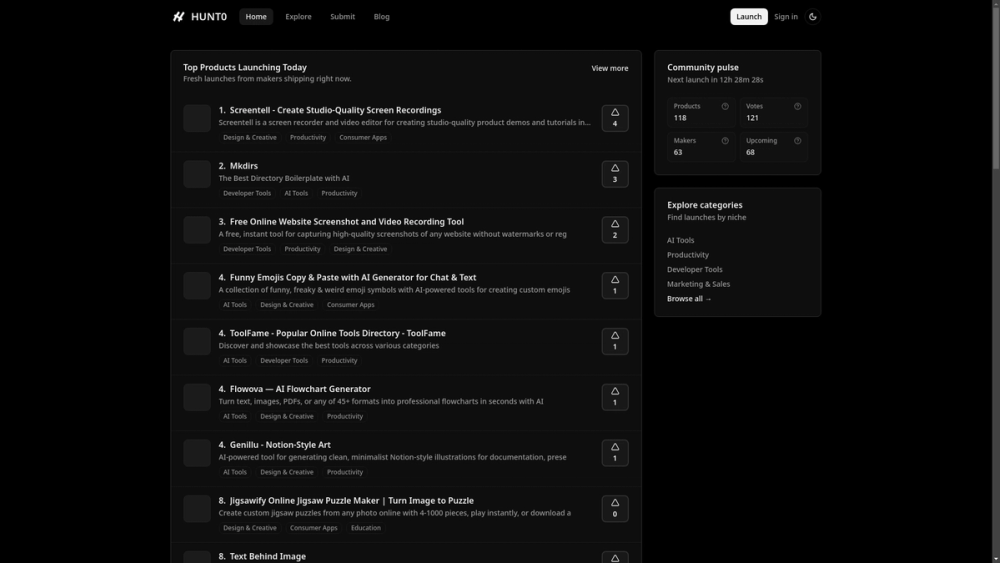Open Mkdirs product title
This screenshot has width=1000, height=563.
tap(244, 166)
